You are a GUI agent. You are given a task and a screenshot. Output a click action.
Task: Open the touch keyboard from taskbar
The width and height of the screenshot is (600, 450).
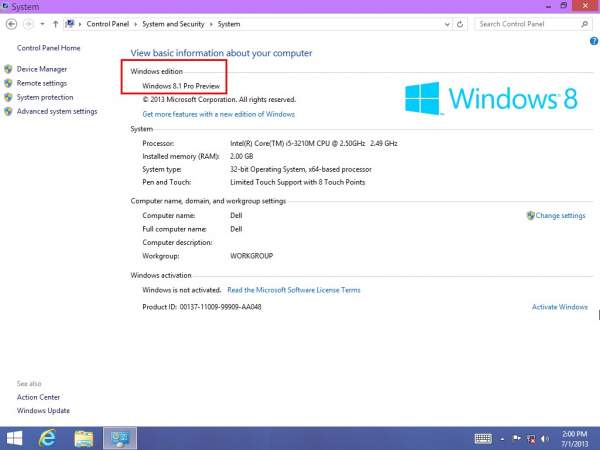(483, 439)
